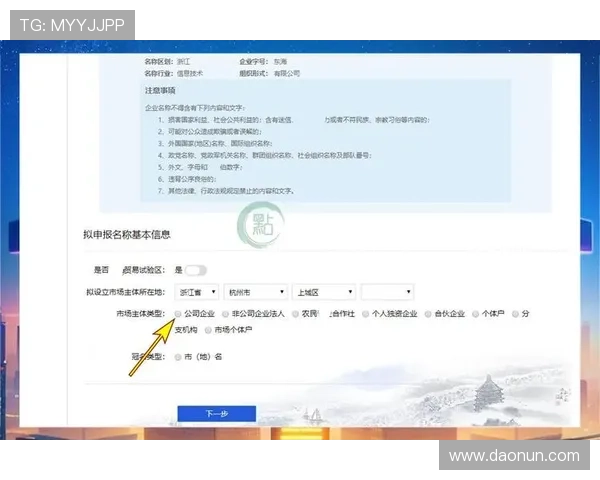Select the 个体户 radio button
Image resolution: width=600 pixels, height=480 pixels.
(x=476, y=314)
